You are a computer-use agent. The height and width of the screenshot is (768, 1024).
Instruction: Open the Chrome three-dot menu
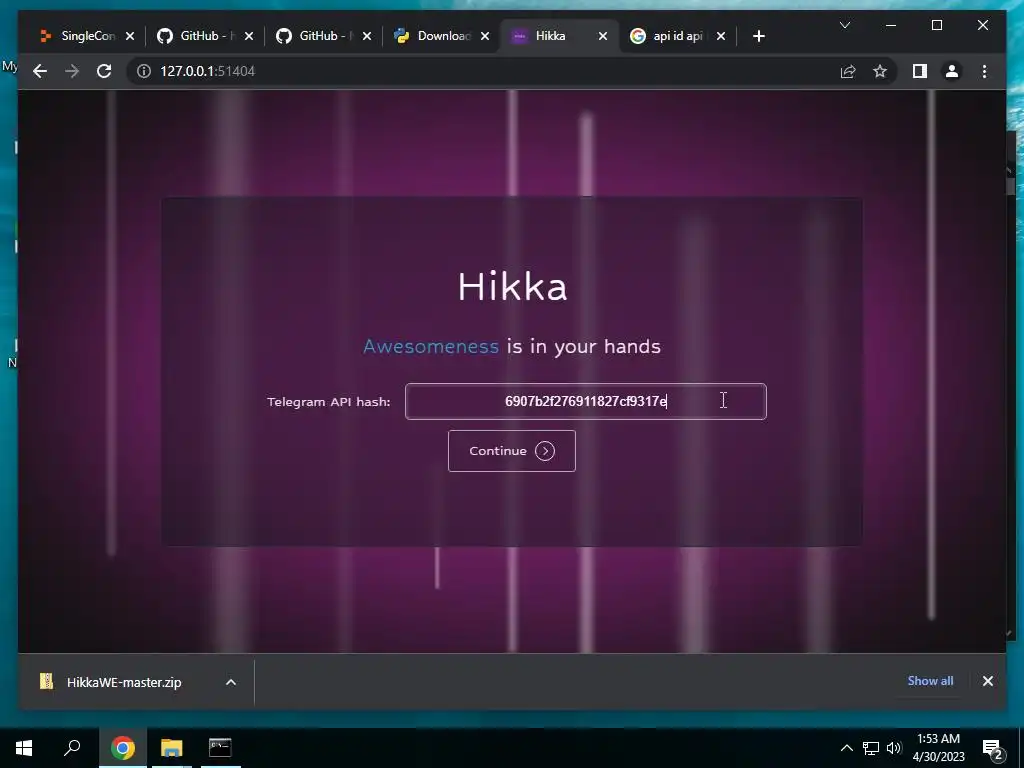tap(984, 71)
